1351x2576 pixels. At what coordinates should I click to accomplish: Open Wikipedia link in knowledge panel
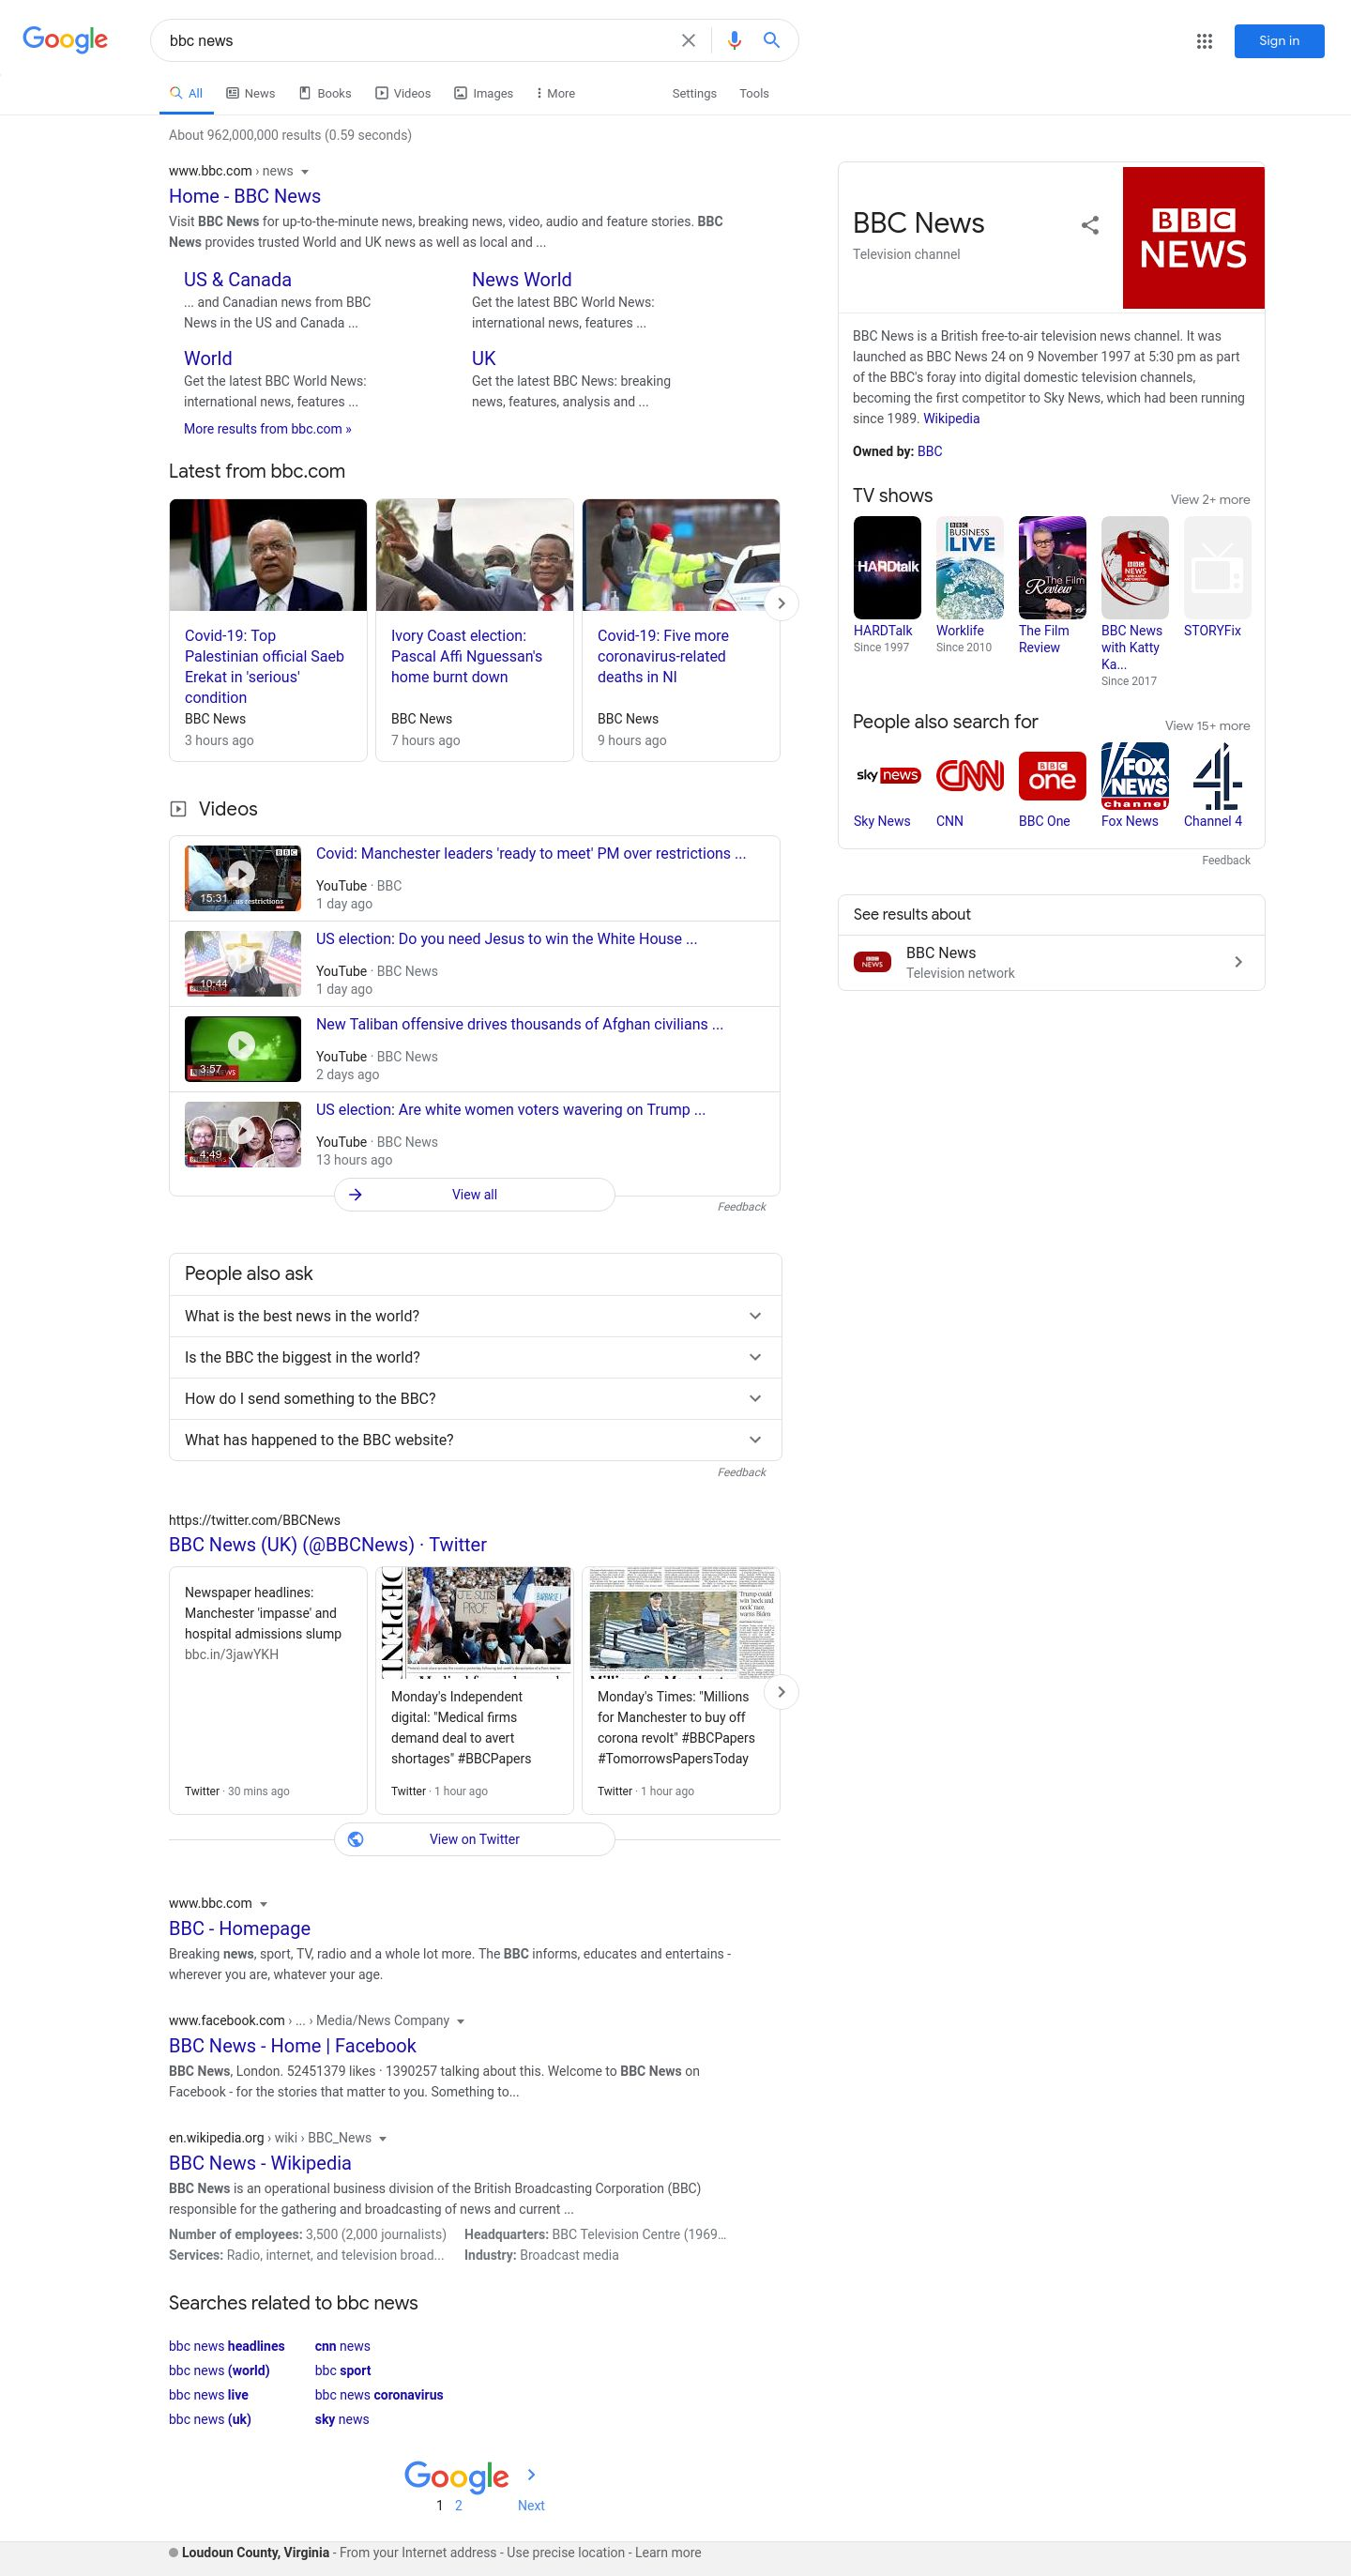[x=951, y=419]
